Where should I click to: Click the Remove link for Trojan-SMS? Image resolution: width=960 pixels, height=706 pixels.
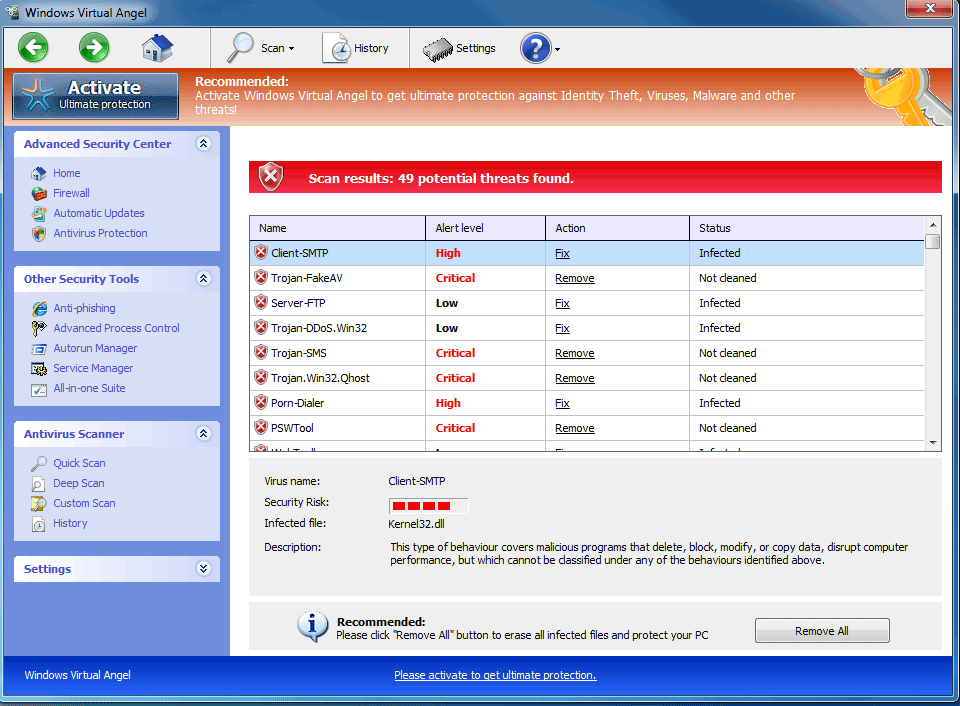575,353
